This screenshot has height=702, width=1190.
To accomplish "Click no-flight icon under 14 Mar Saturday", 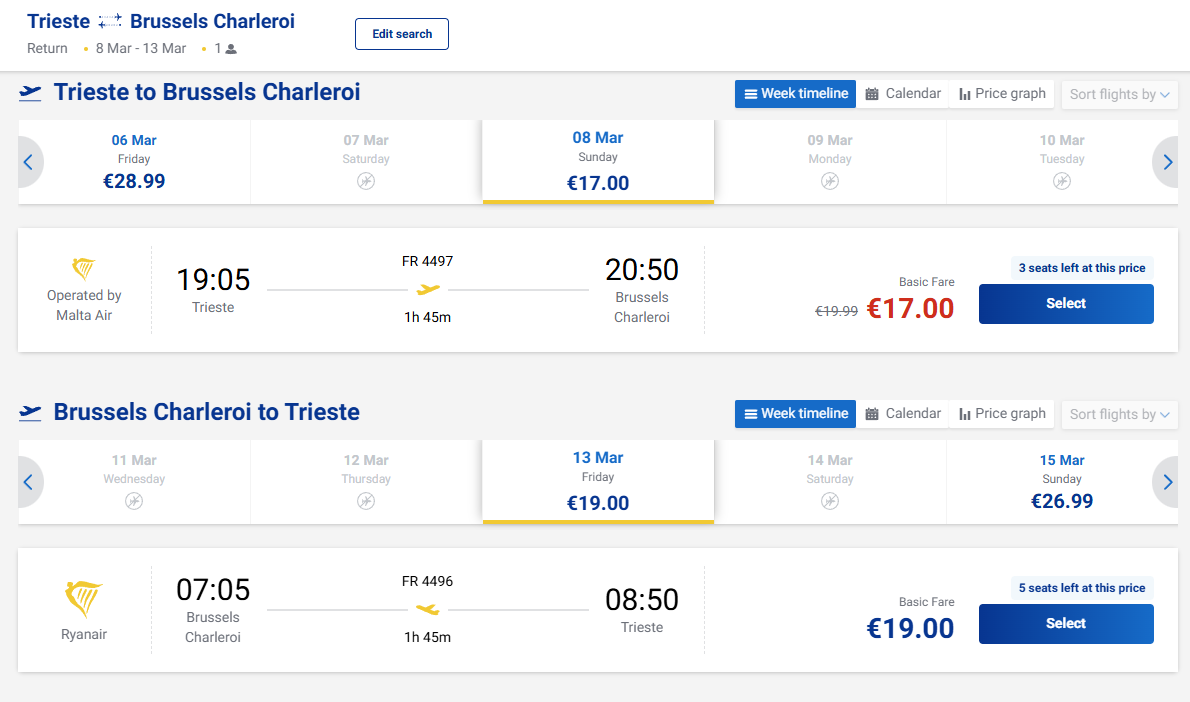I will point(830,501).
